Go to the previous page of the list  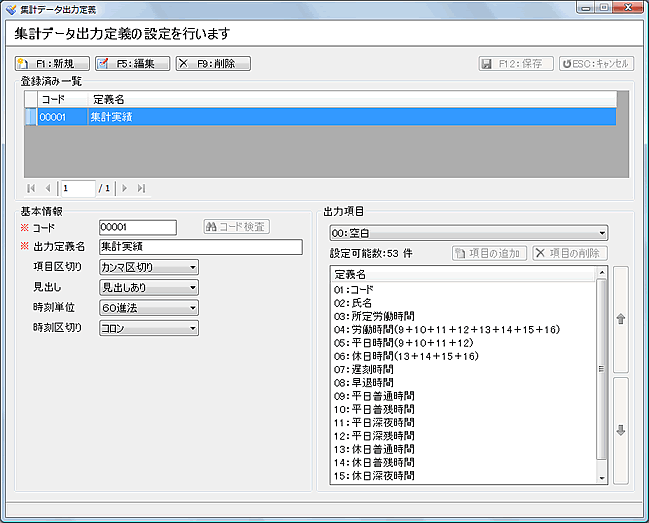48,188
